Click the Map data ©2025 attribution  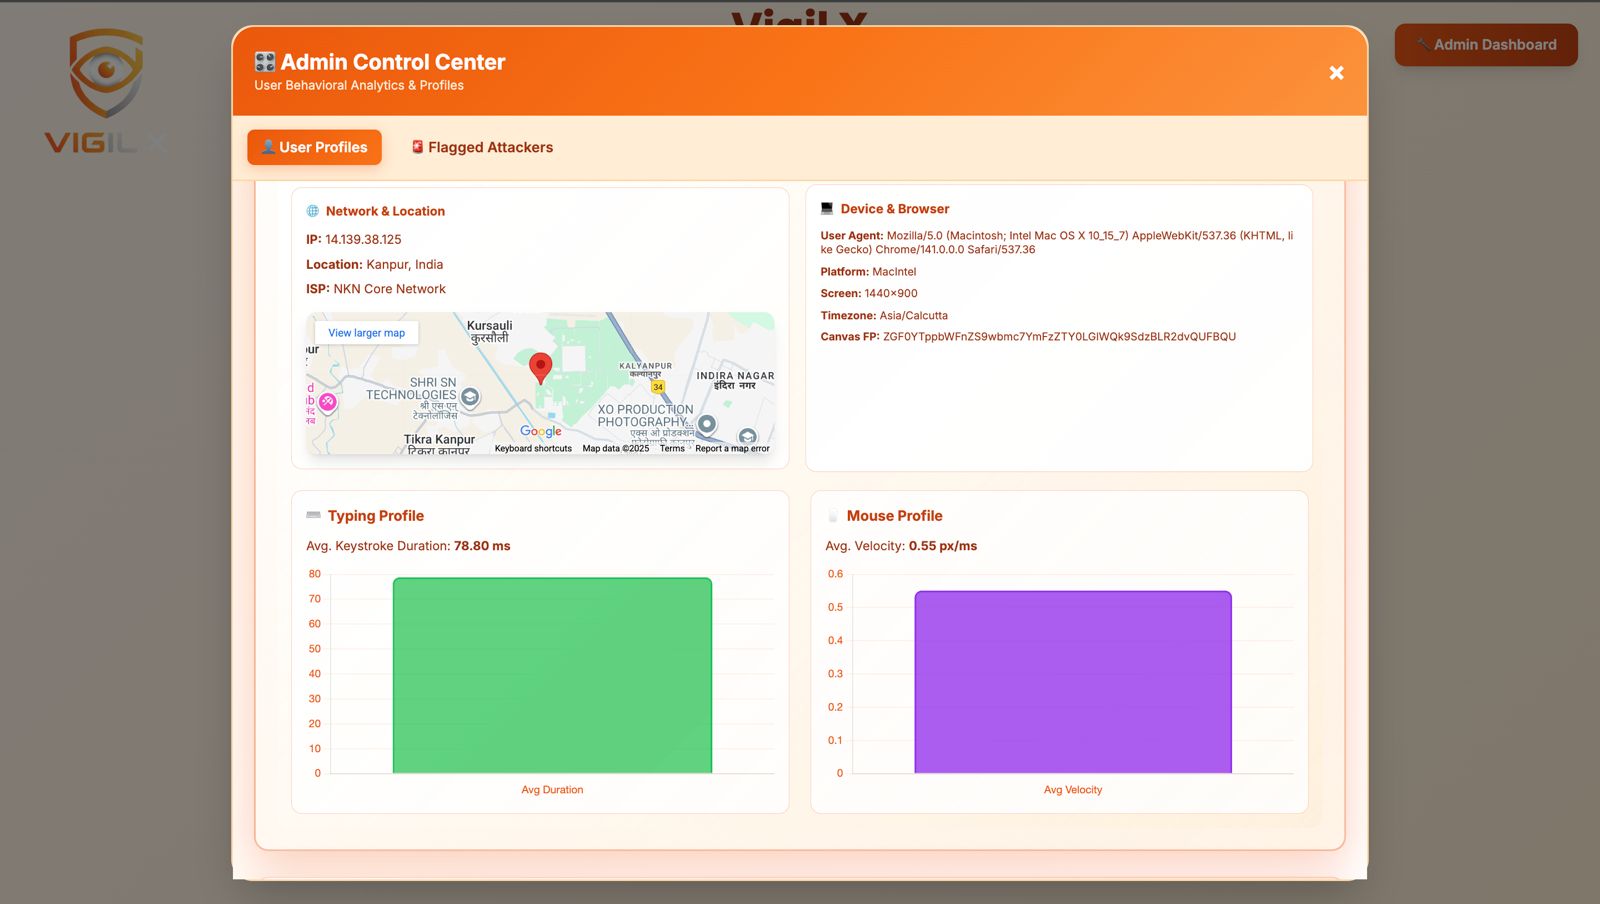click(x=616, y=449)
